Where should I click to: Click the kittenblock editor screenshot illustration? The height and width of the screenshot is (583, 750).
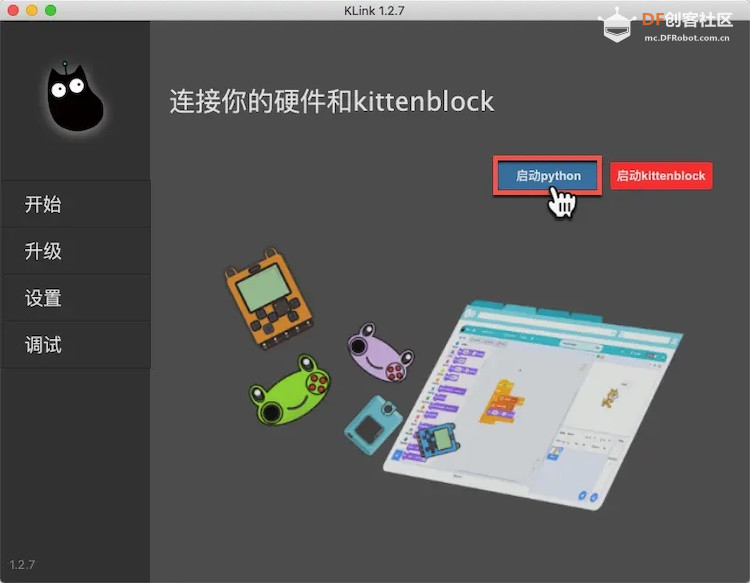[531, 404]
